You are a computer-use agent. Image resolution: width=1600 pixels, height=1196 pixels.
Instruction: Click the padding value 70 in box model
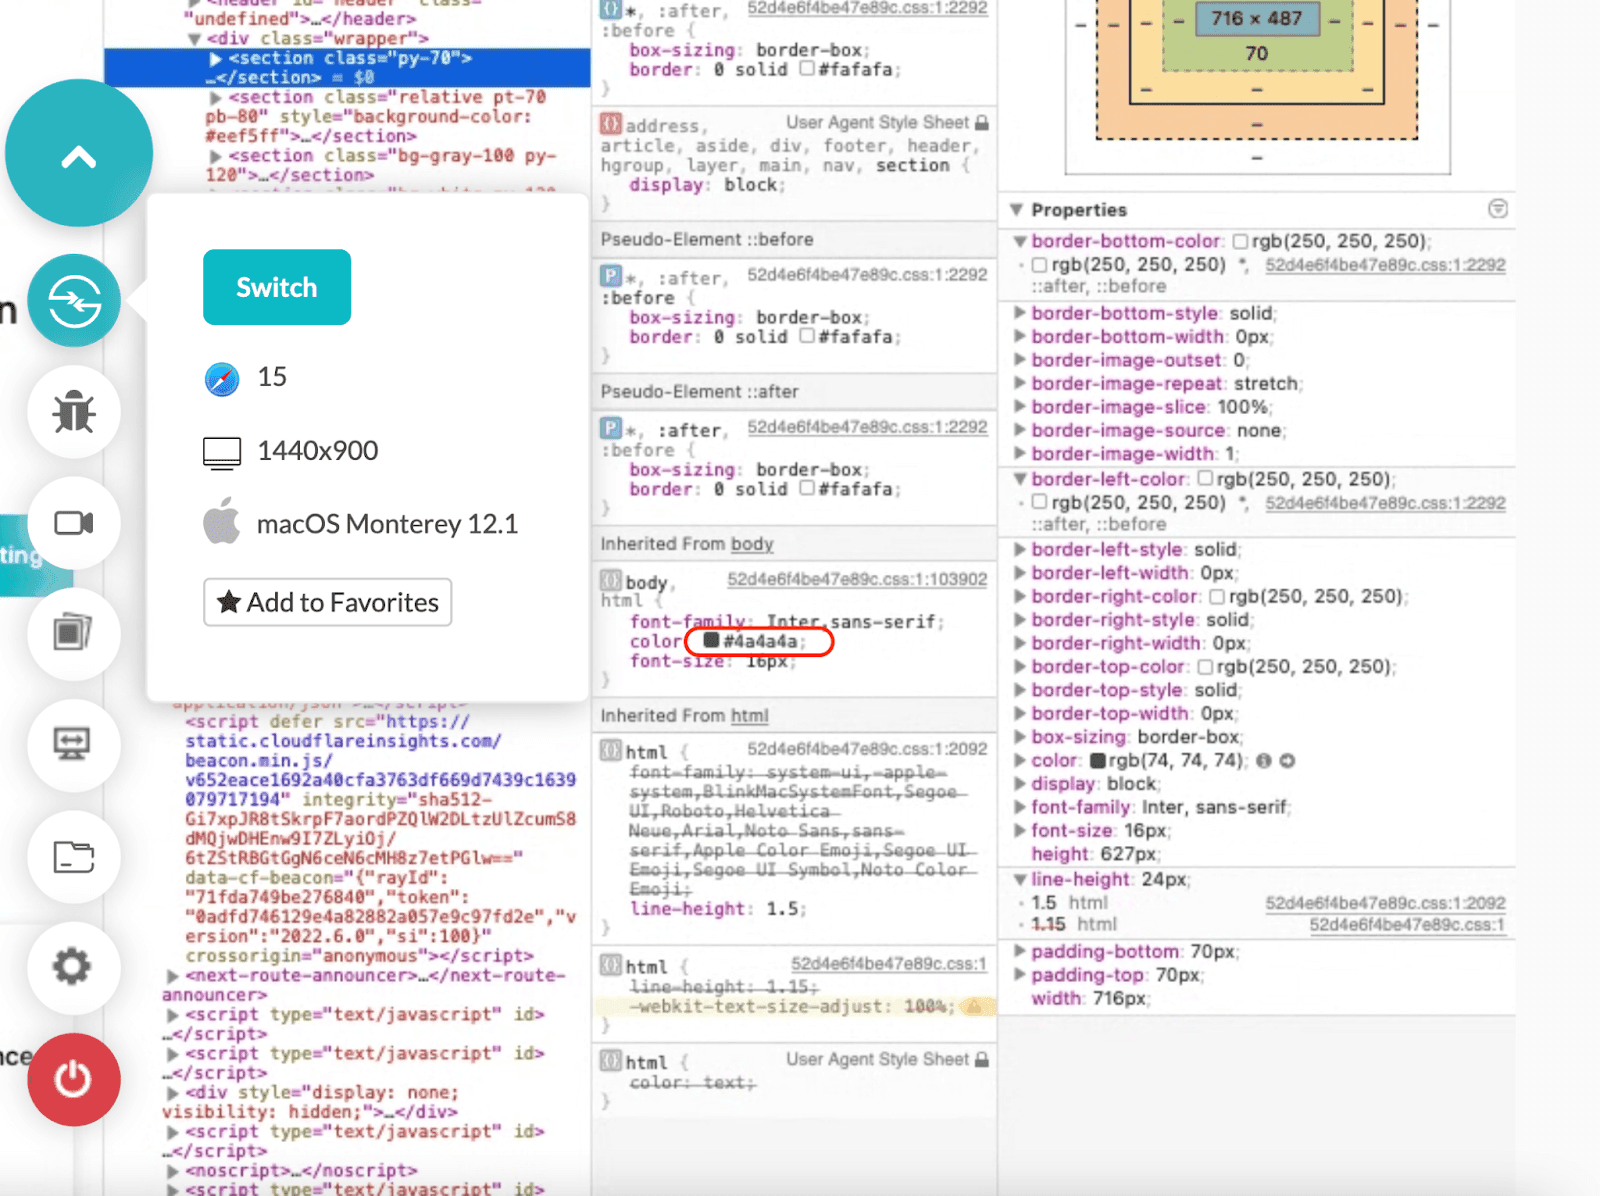[1256, 53]
